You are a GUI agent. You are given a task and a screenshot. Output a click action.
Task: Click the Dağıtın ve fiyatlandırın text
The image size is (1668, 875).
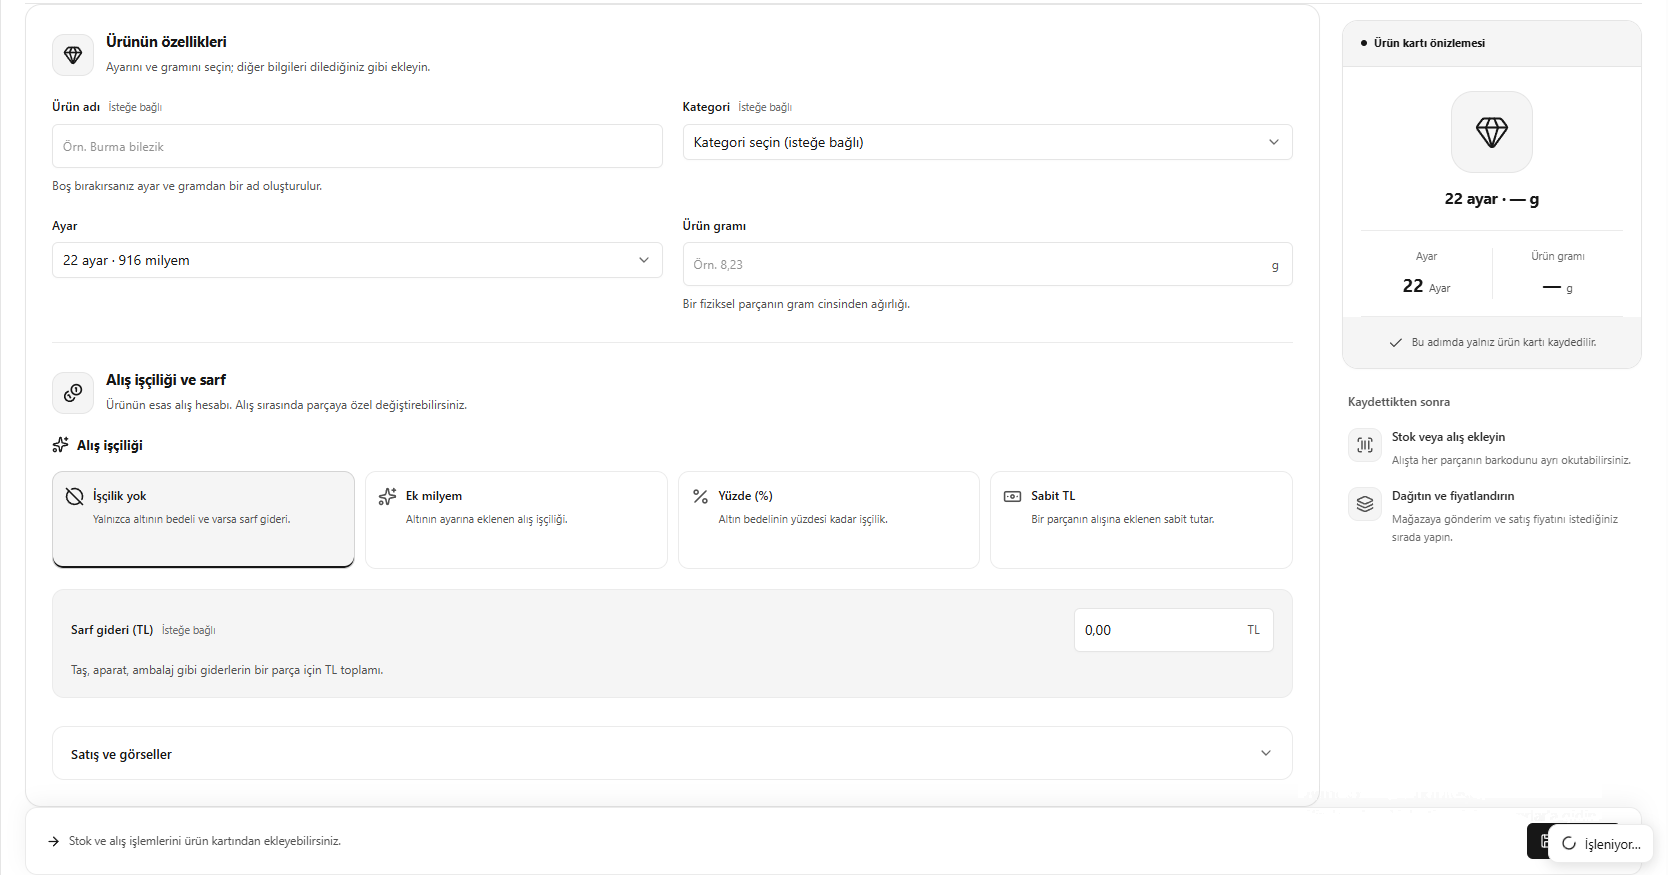pos(1453,496)
